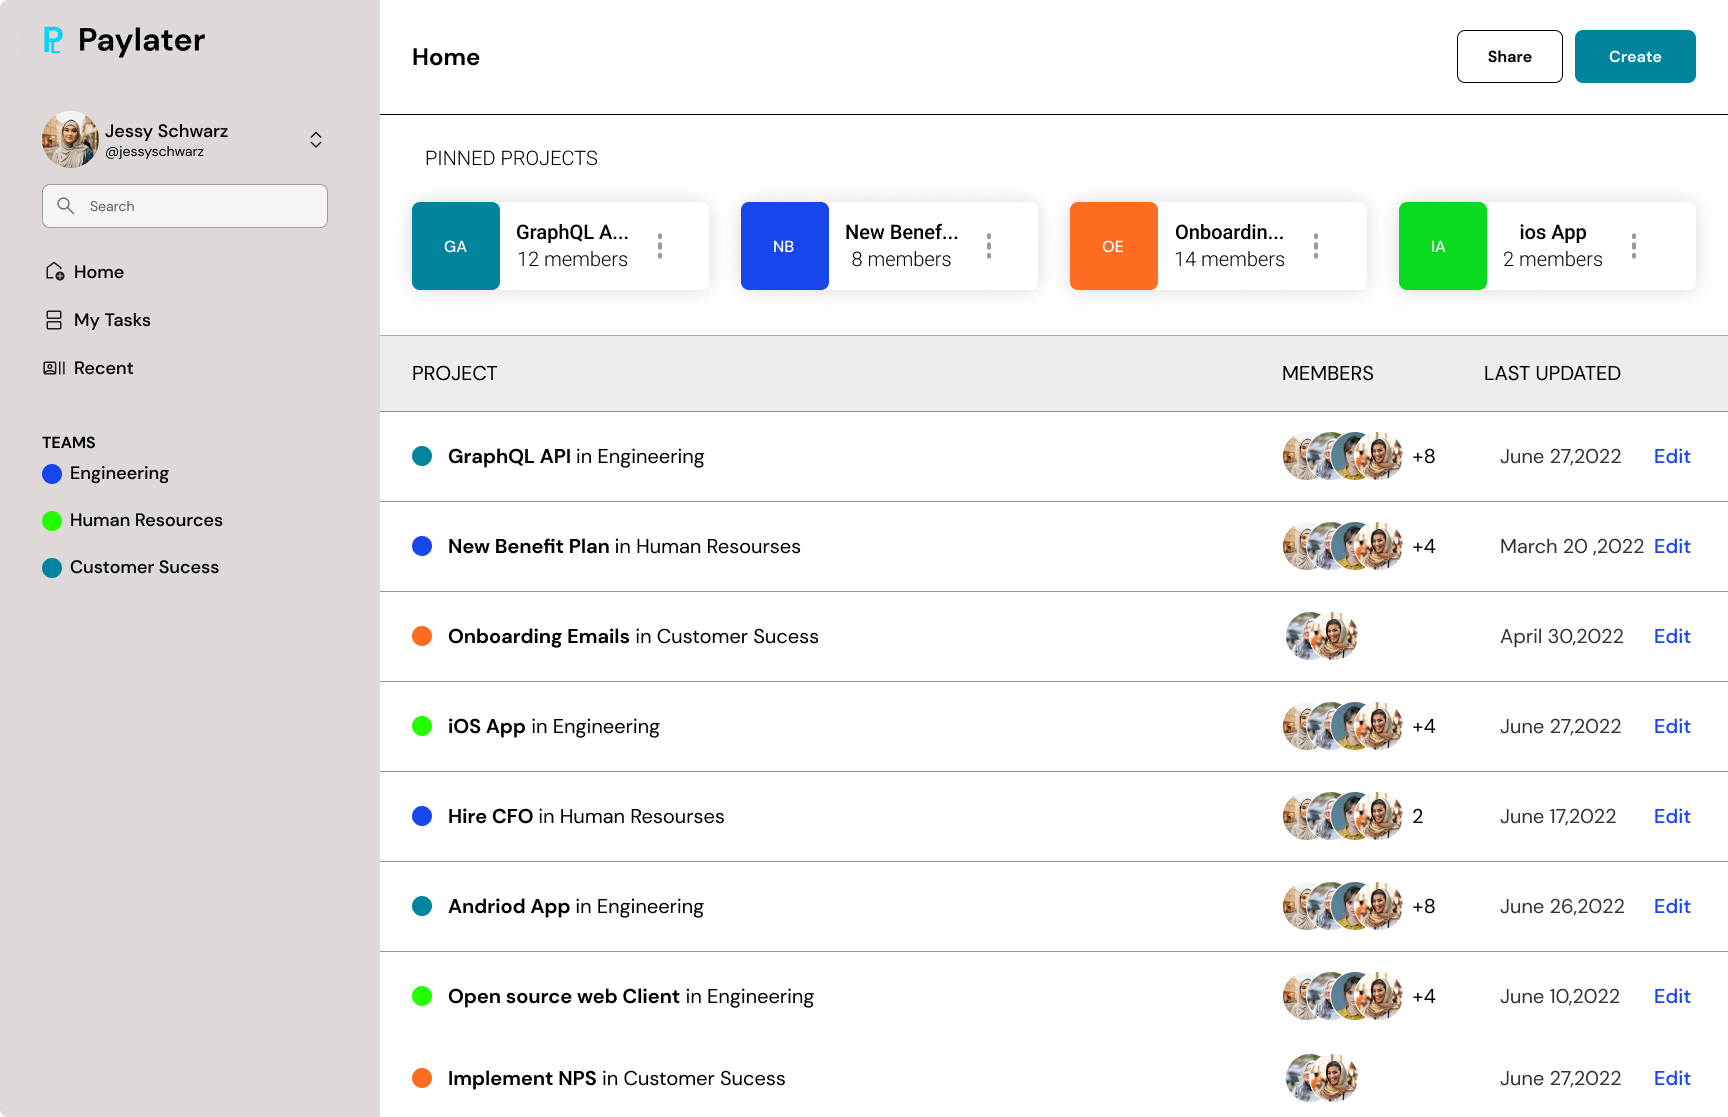The image size is (1728, 1117).
Task: Click the GA project badge icon
Action: point(456,245)
